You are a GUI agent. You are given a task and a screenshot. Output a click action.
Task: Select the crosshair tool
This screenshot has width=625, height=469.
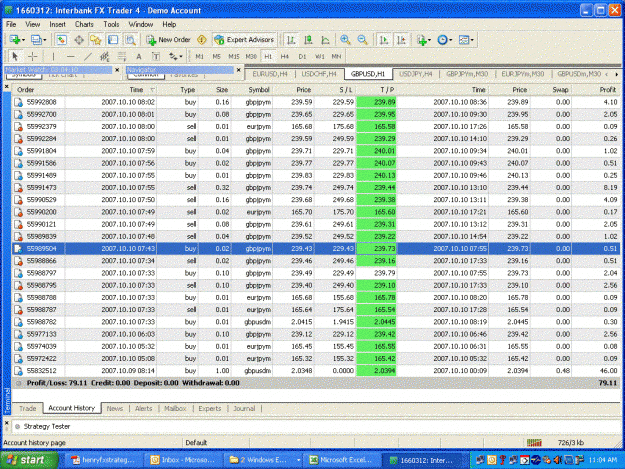coord(33,56)
